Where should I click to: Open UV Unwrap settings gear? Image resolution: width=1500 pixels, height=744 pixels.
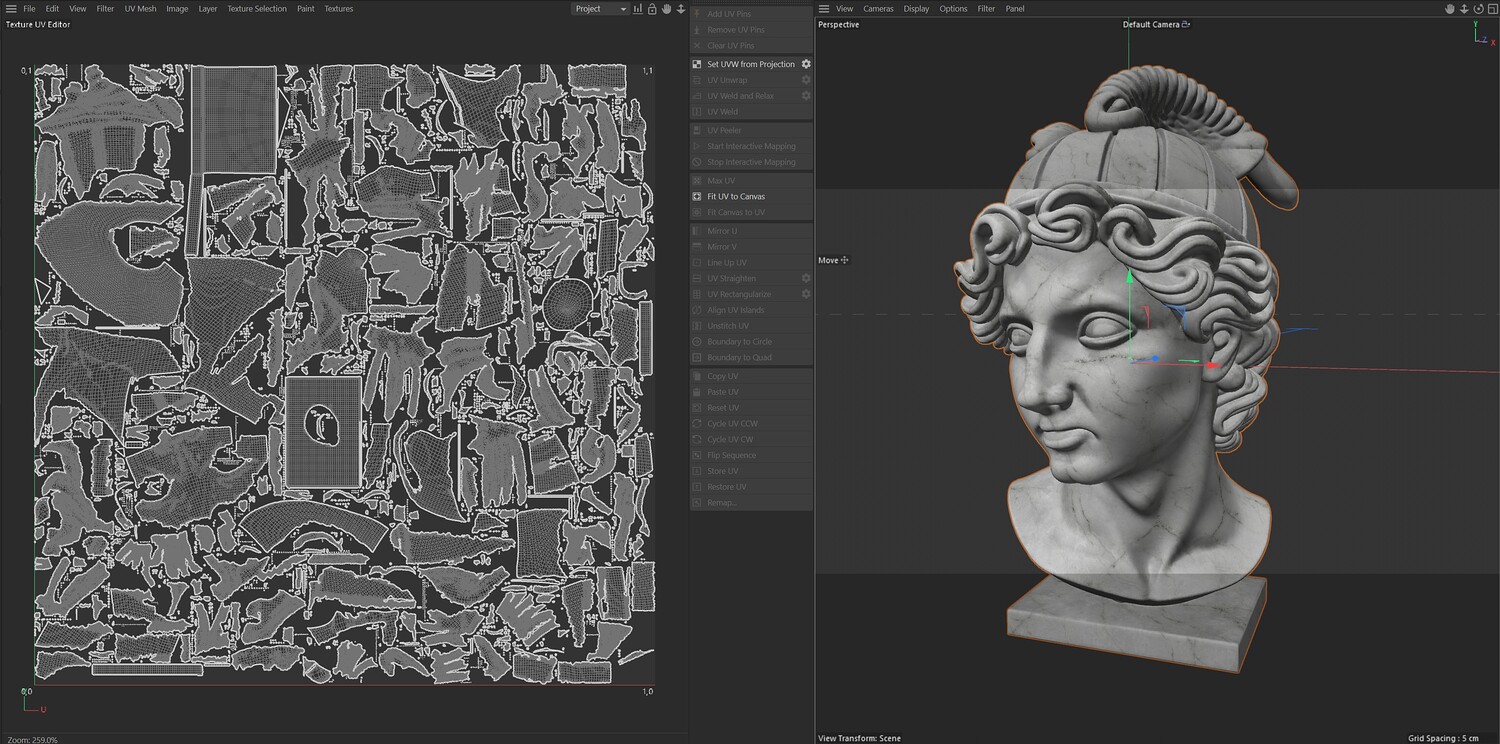pyautogui.click(x=806, y=80)
